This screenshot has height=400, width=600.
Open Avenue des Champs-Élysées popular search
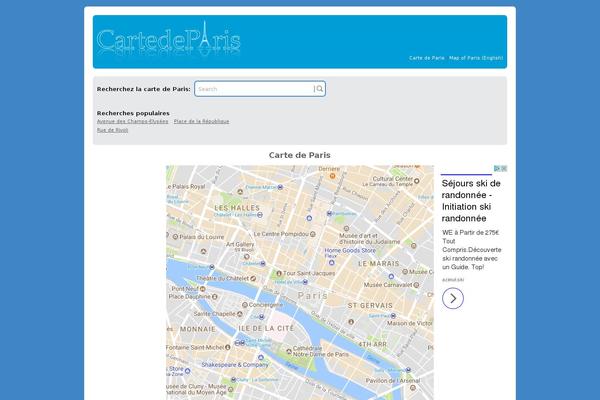[132, 121]
